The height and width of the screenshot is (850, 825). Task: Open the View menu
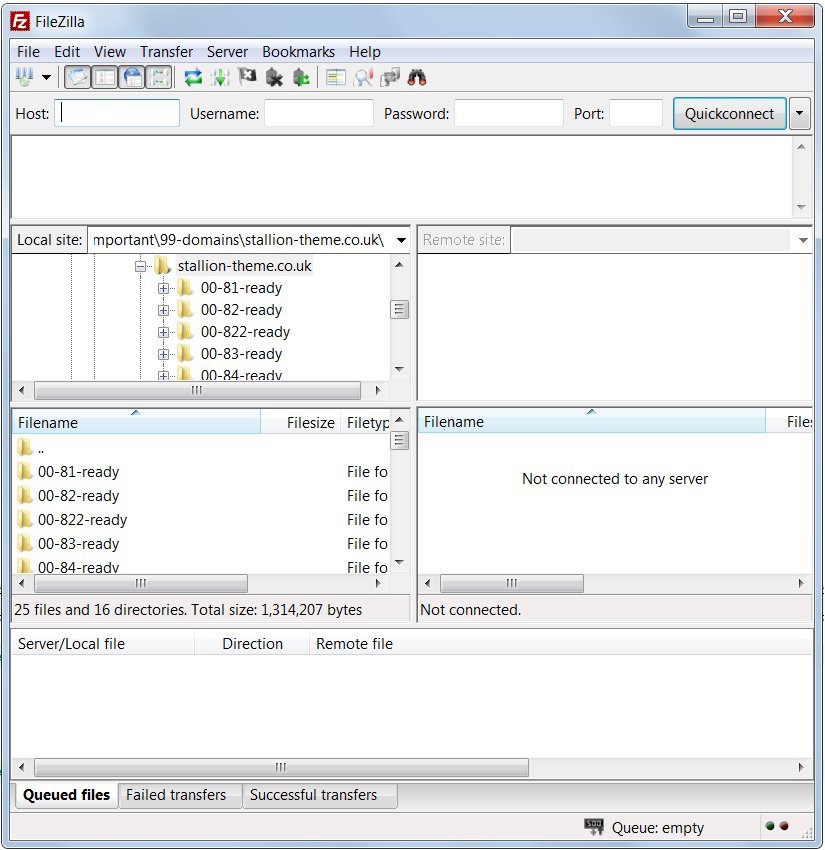109,51
